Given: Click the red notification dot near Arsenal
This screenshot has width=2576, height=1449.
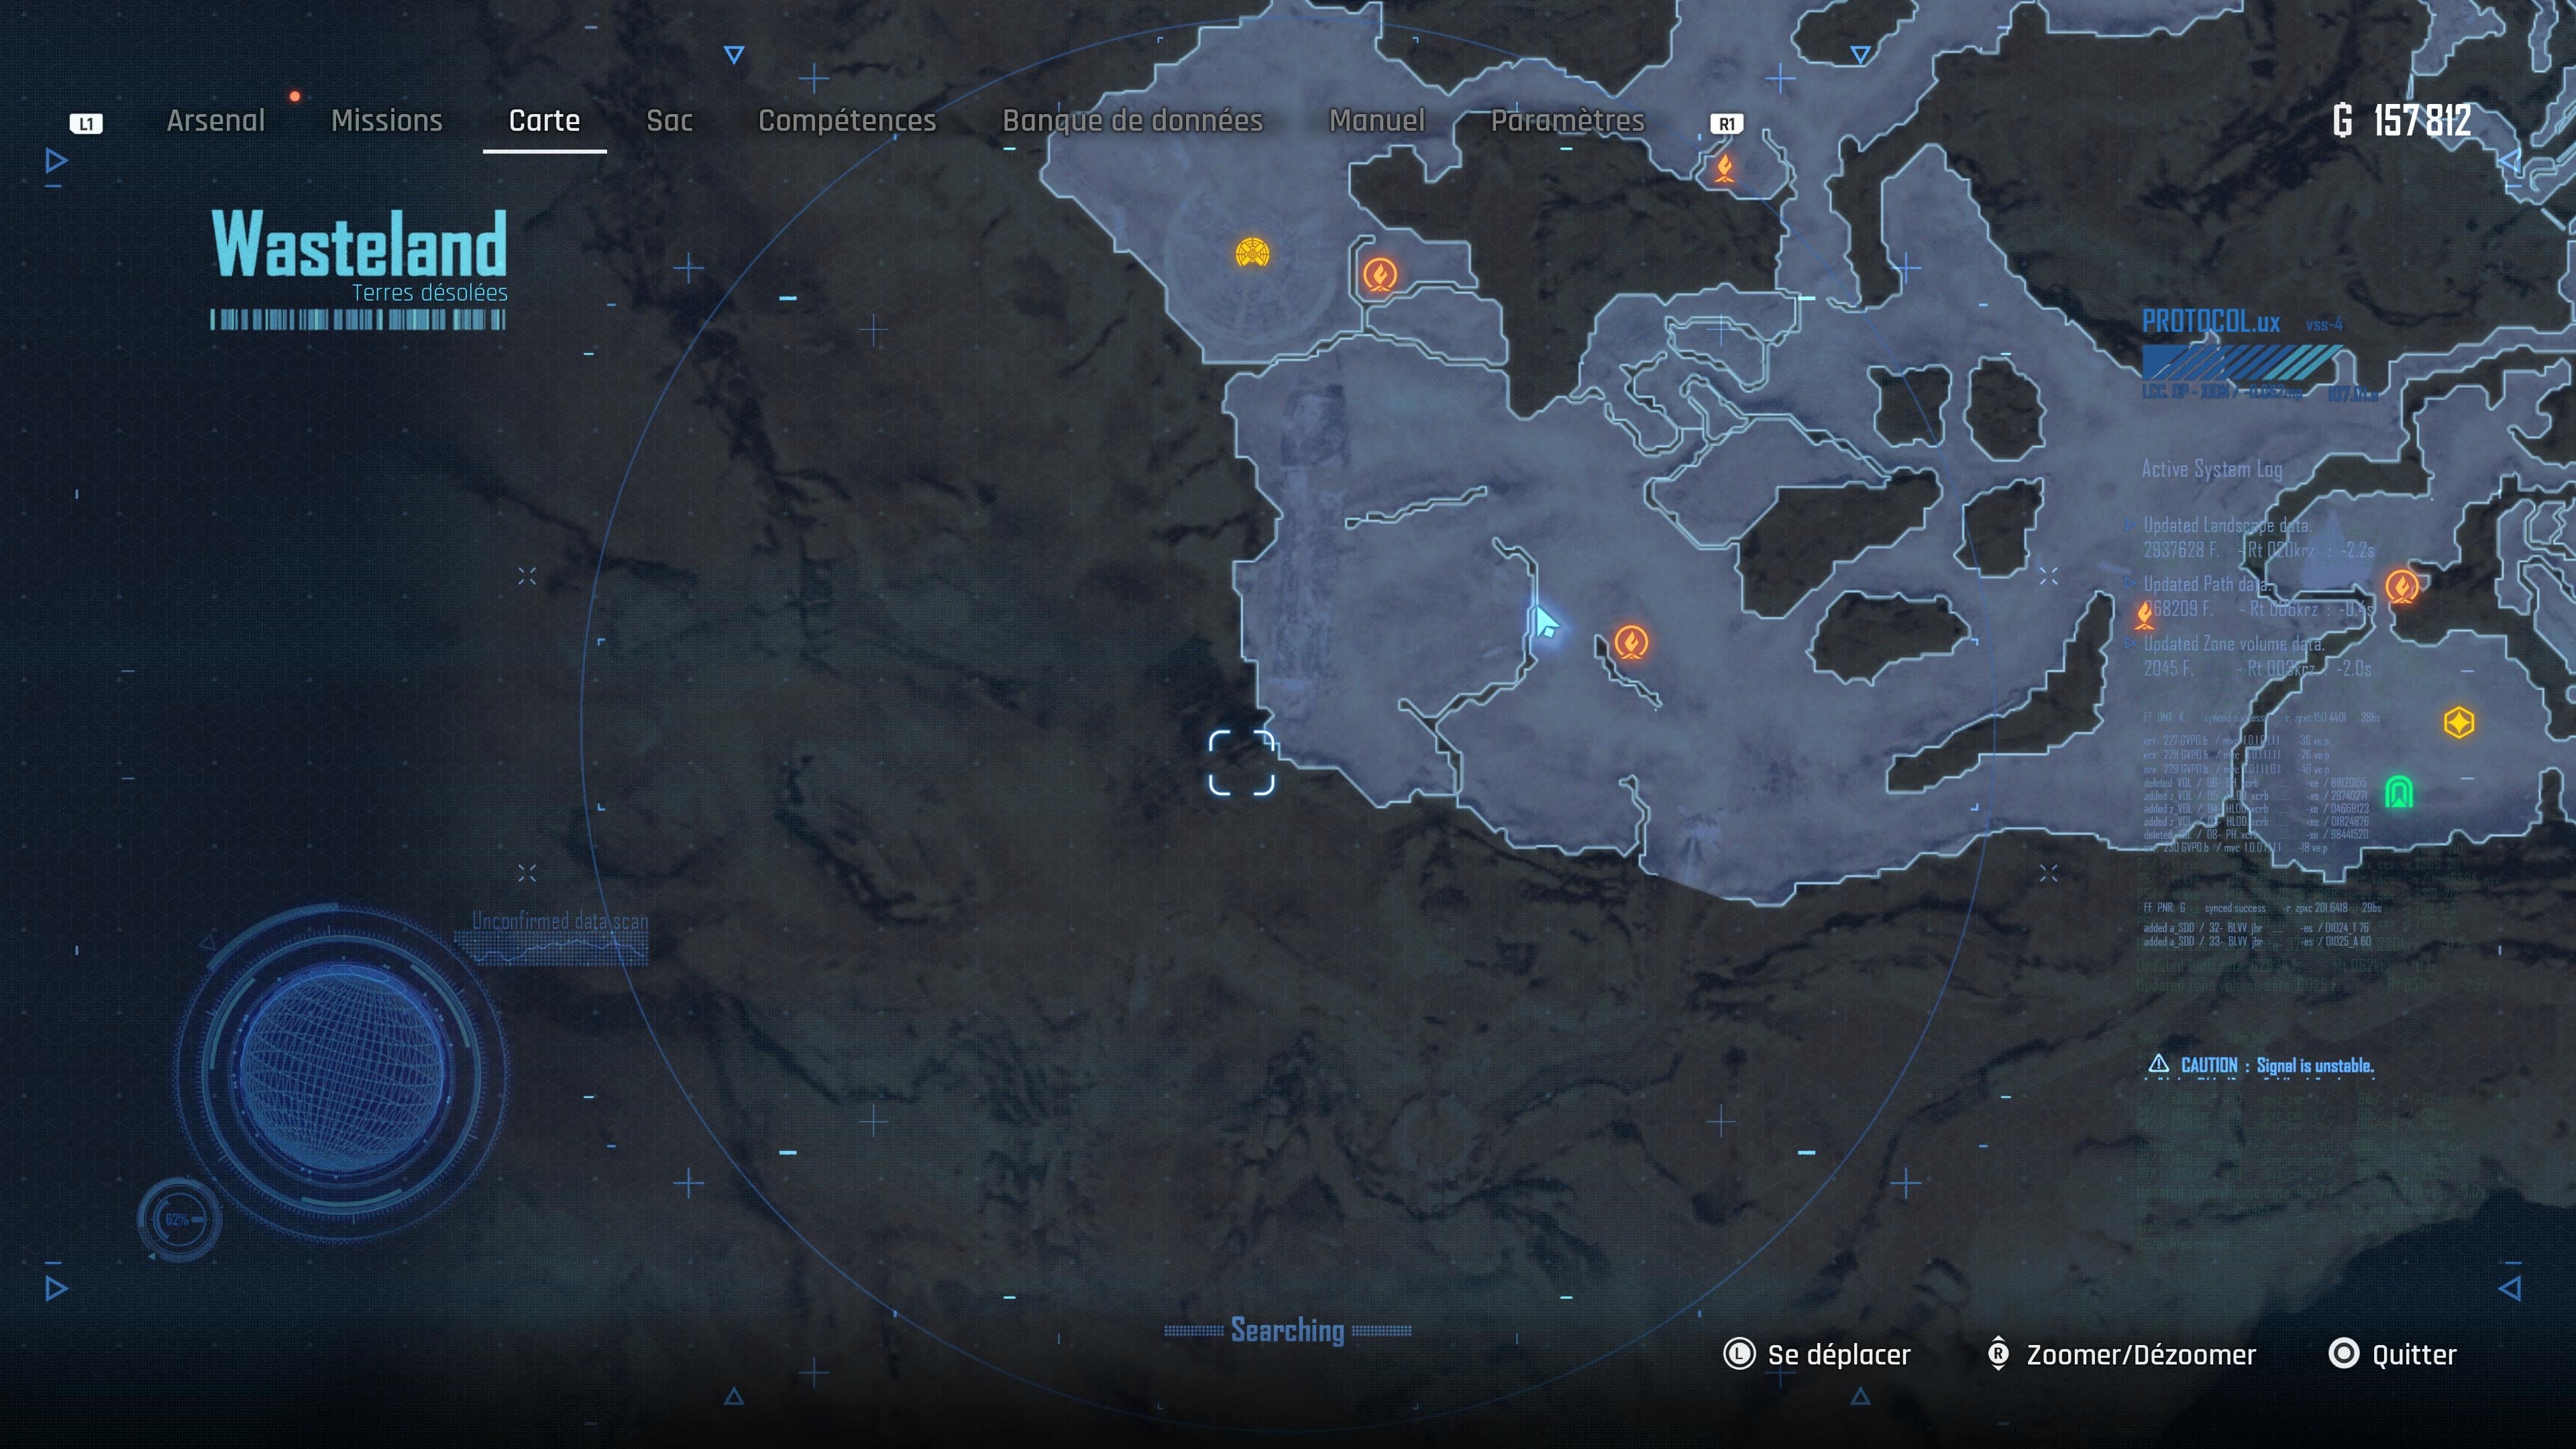Looking at the screenshot, I should coord(295,96).
